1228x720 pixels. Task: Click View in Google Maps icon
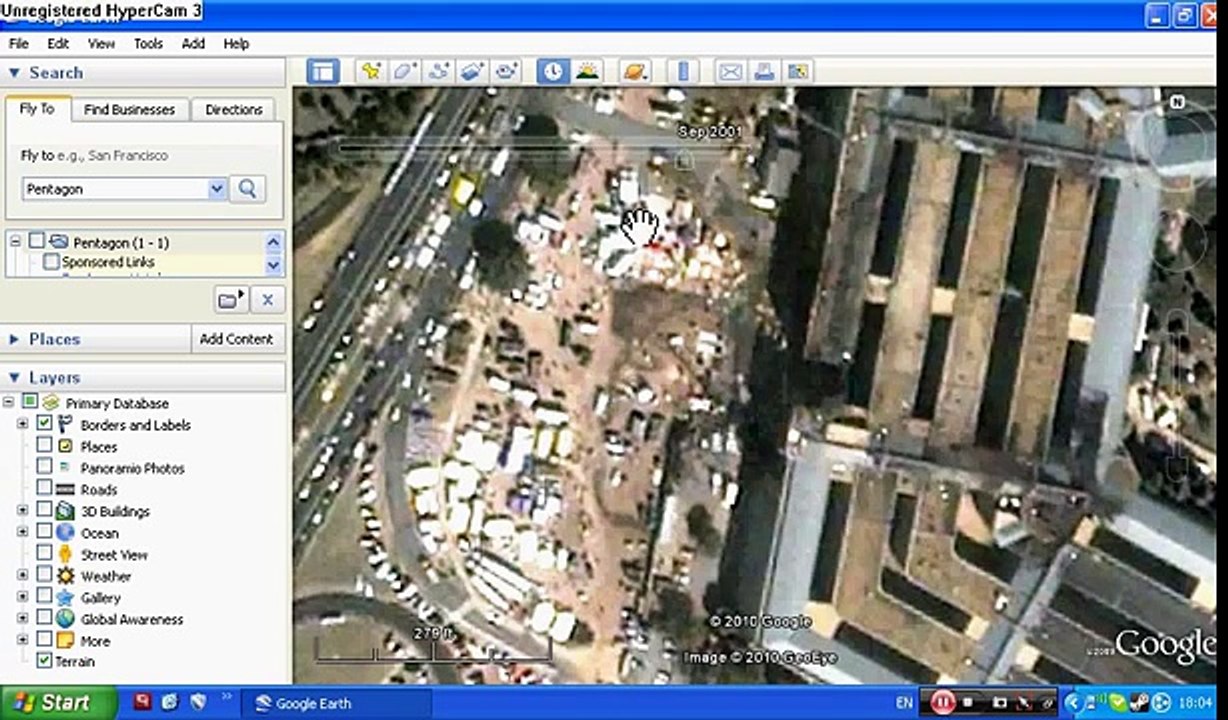(797, 71)
